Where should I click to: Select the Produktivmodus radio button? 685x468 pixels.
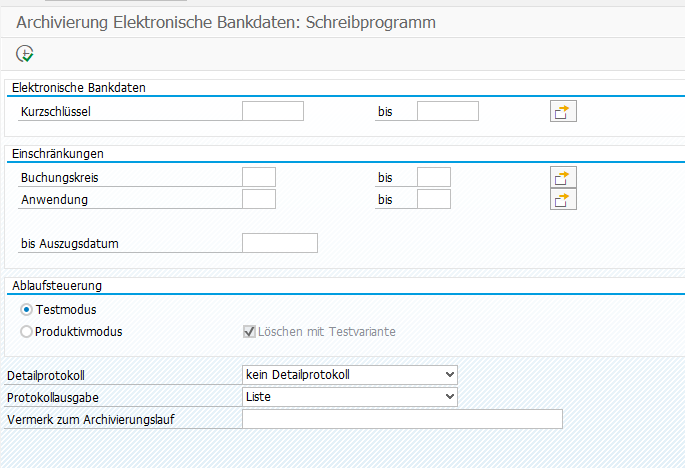coord(27,331)
